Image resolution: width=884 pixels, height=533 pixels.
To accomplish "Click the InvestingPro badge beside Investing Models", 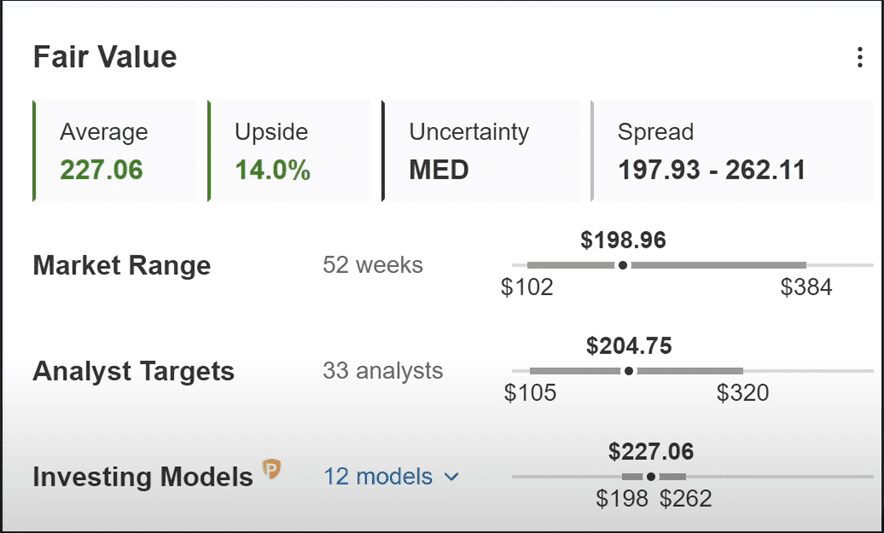I will (x=271, y=469).
